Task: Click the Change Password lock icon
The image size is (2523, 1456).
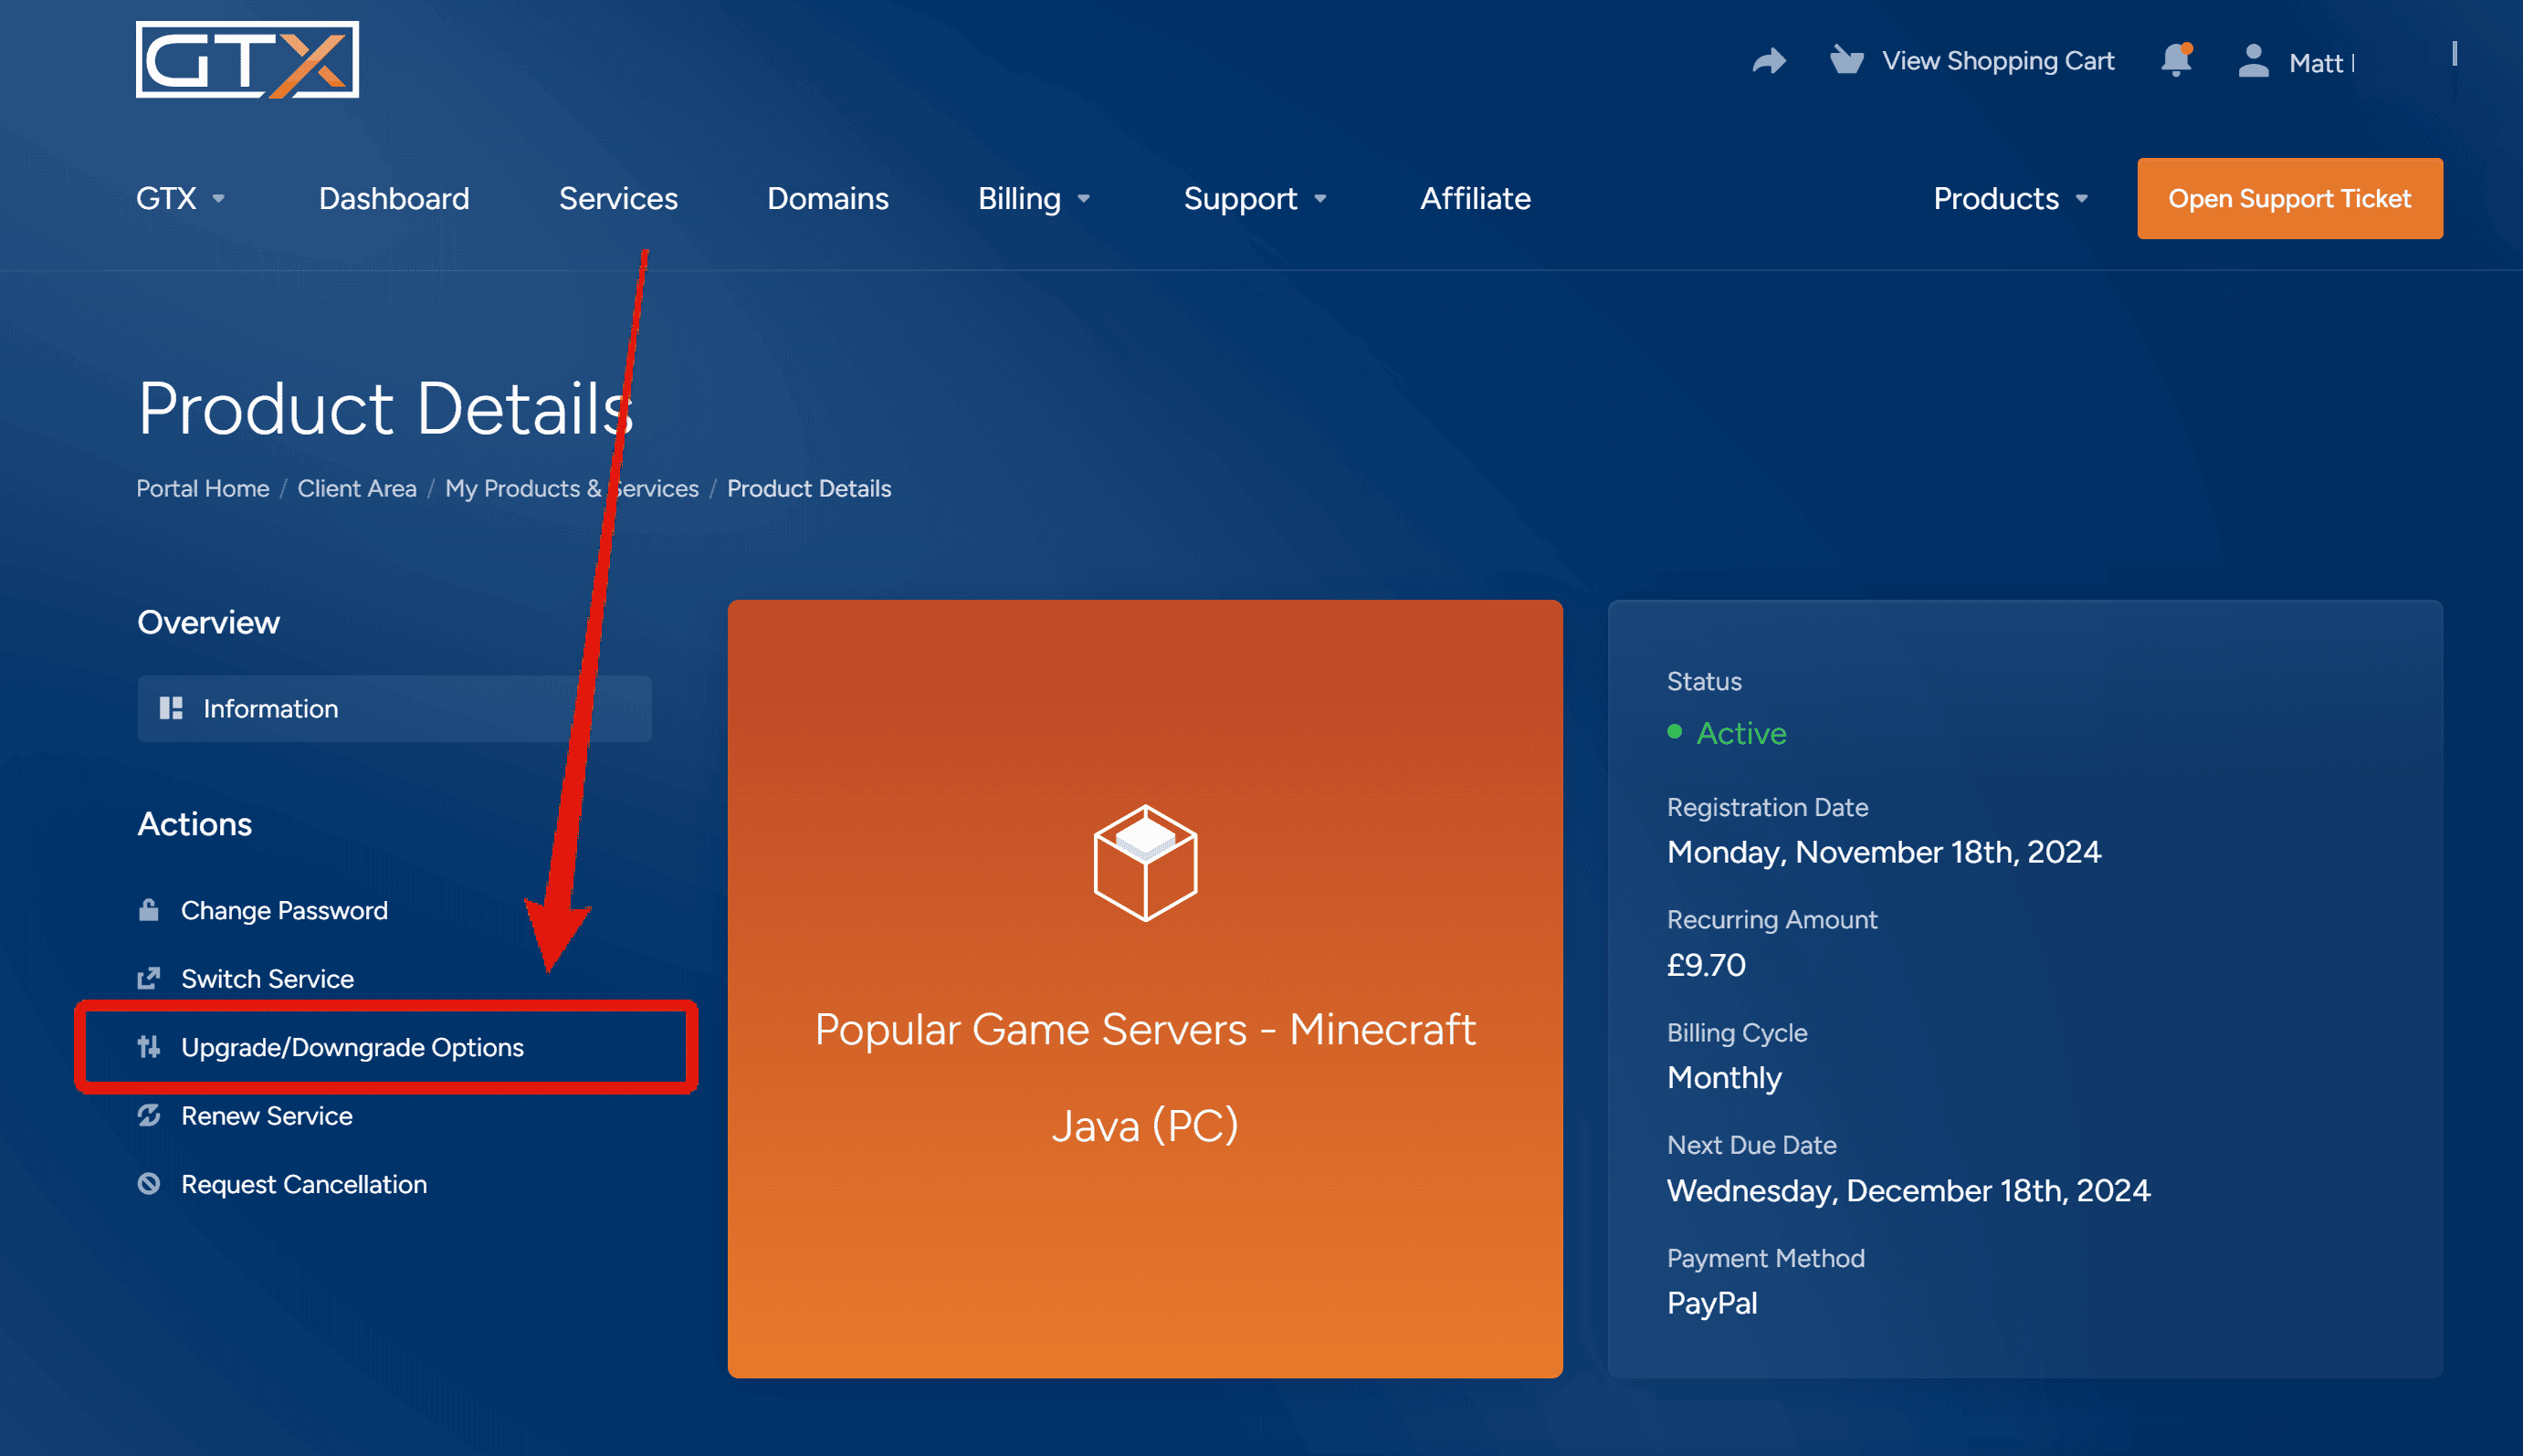Action: 149,910
